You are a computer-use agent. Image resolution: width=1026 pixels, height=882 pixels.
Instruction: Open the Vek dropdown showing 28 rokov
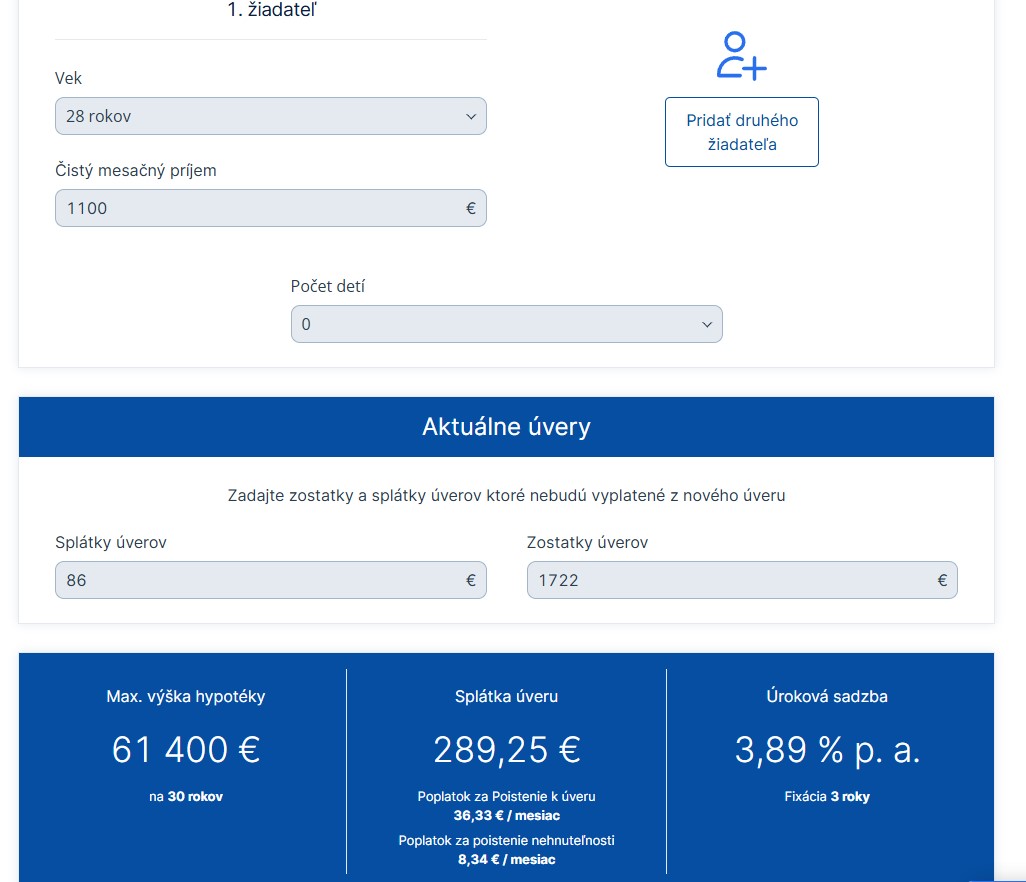pyautogui.click(x=260, y=116)
